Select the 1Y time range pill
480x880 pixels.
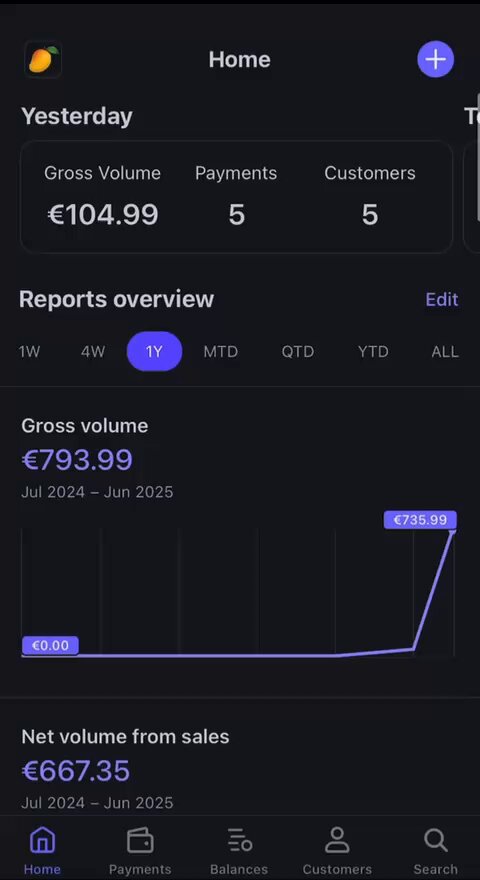[x=154, y=351]
